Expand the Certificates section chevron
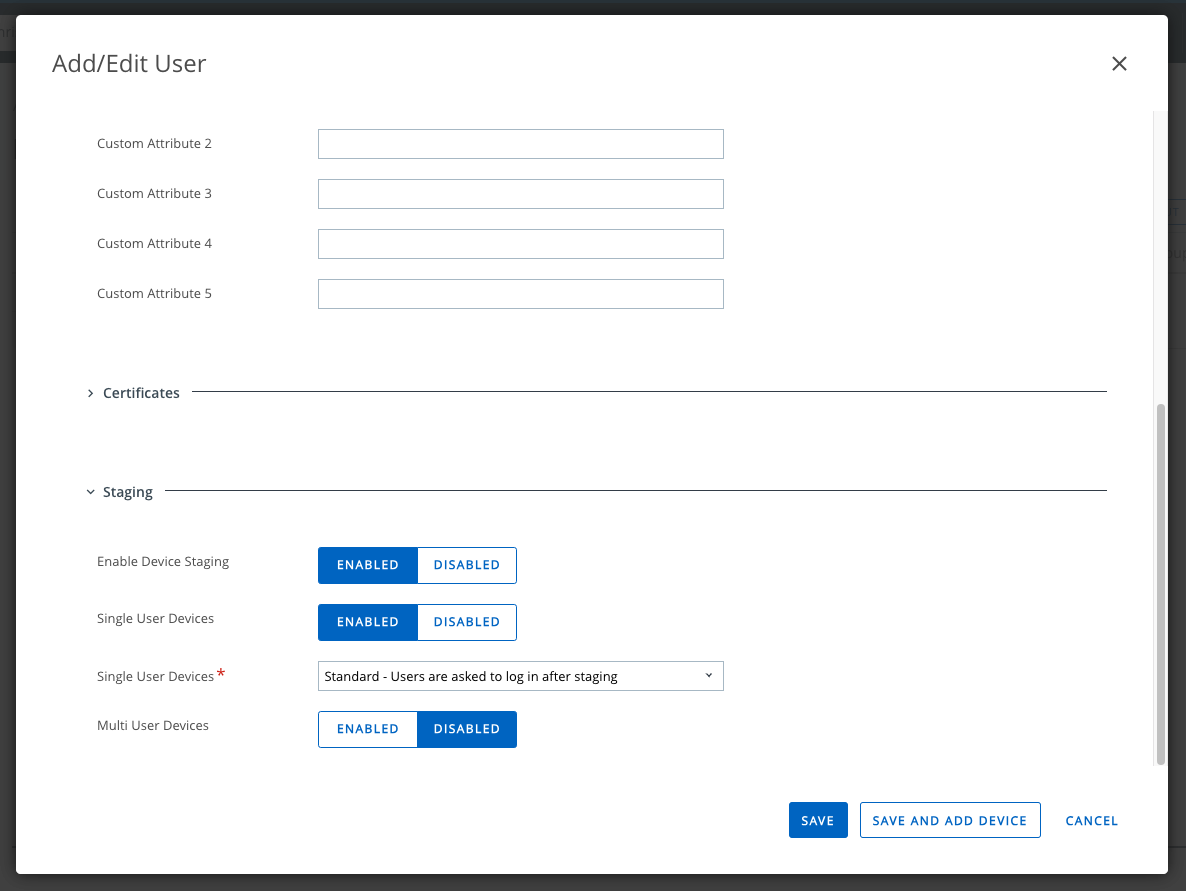 coord(90,393)
